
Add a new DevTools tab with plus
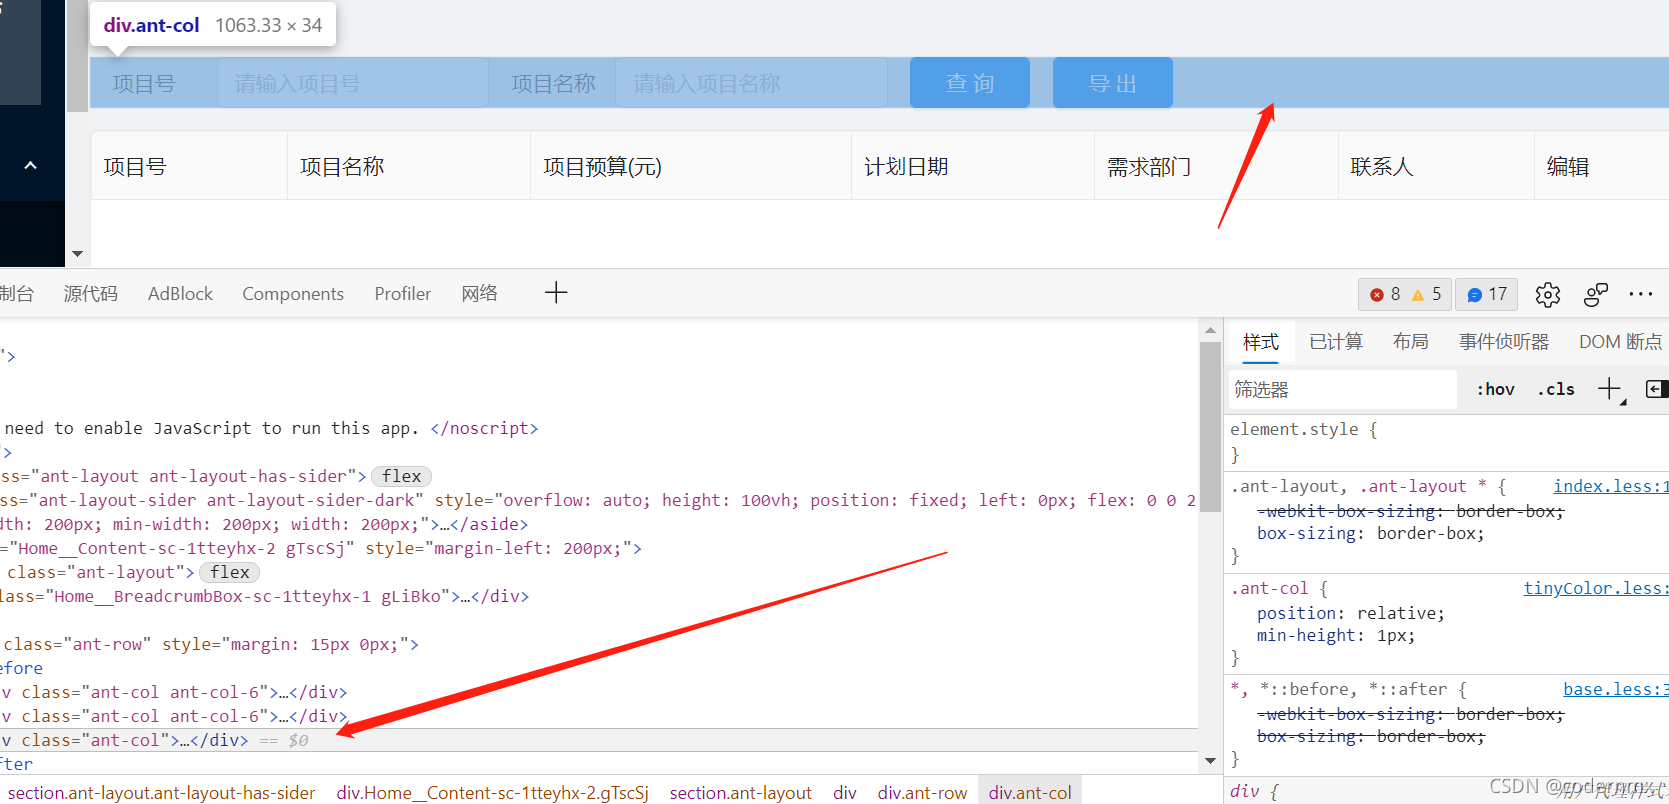556,293
